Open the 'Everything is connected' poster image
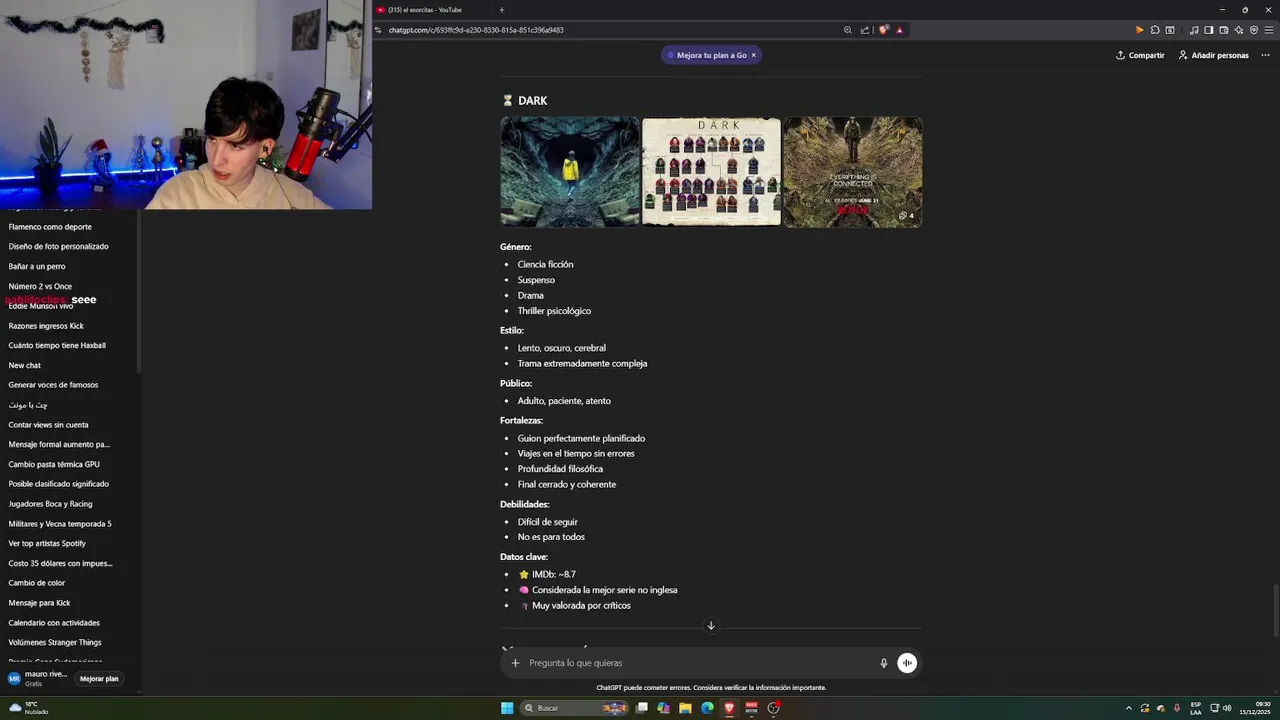This screenshot has height=720, width=1280. (853, 172)
